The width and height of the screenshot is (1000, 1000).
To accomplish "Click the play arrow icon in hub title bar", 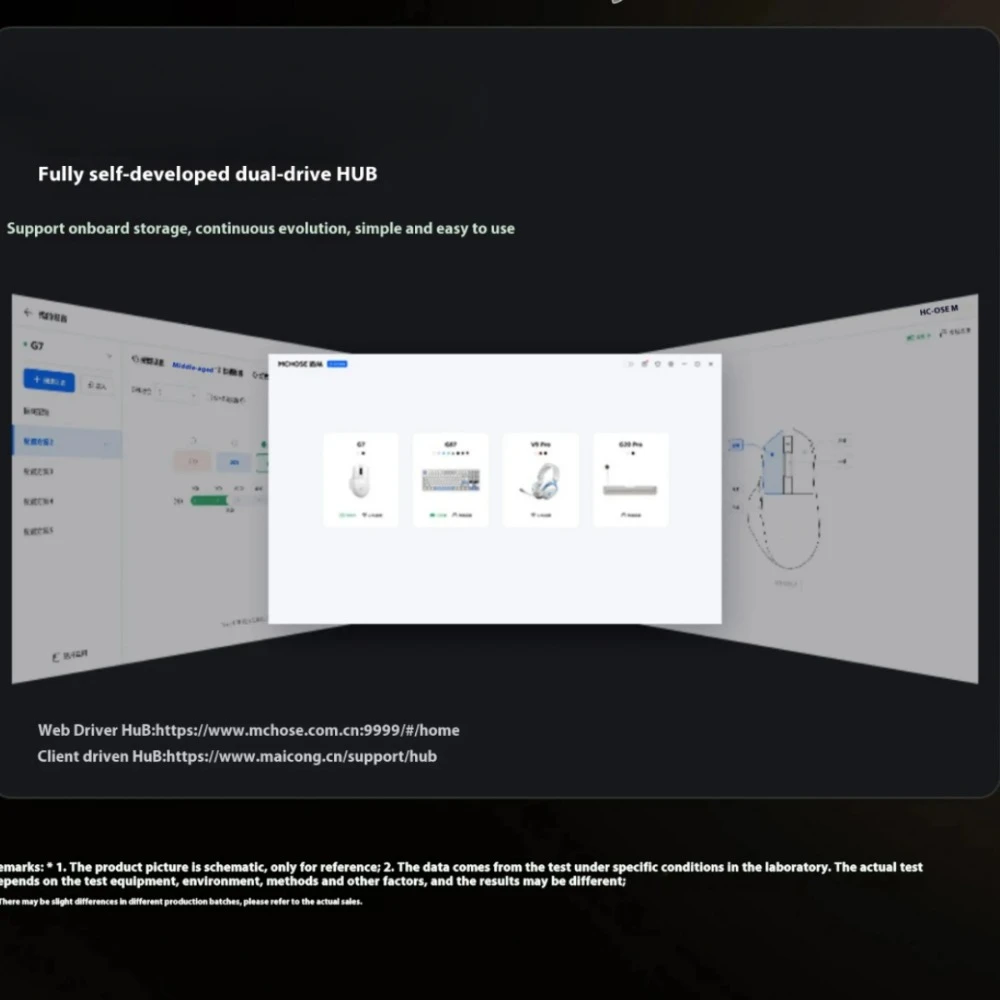I will (x=630, y=364).
